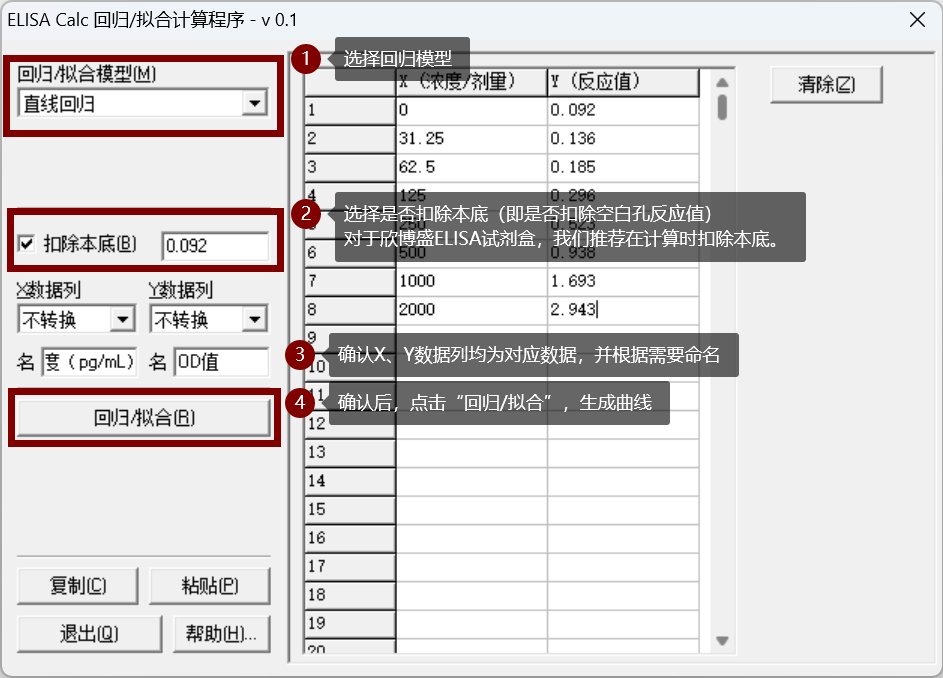This screenshot has width=943, height=678.
Task: Click the 复制(C) copy button
Action: click(x=77, y=586)
